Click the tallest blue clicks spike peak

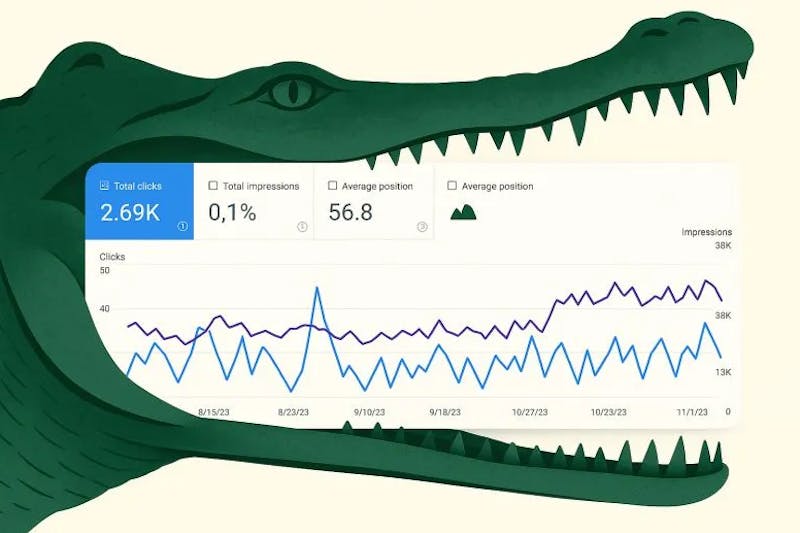tap(317, 288)
